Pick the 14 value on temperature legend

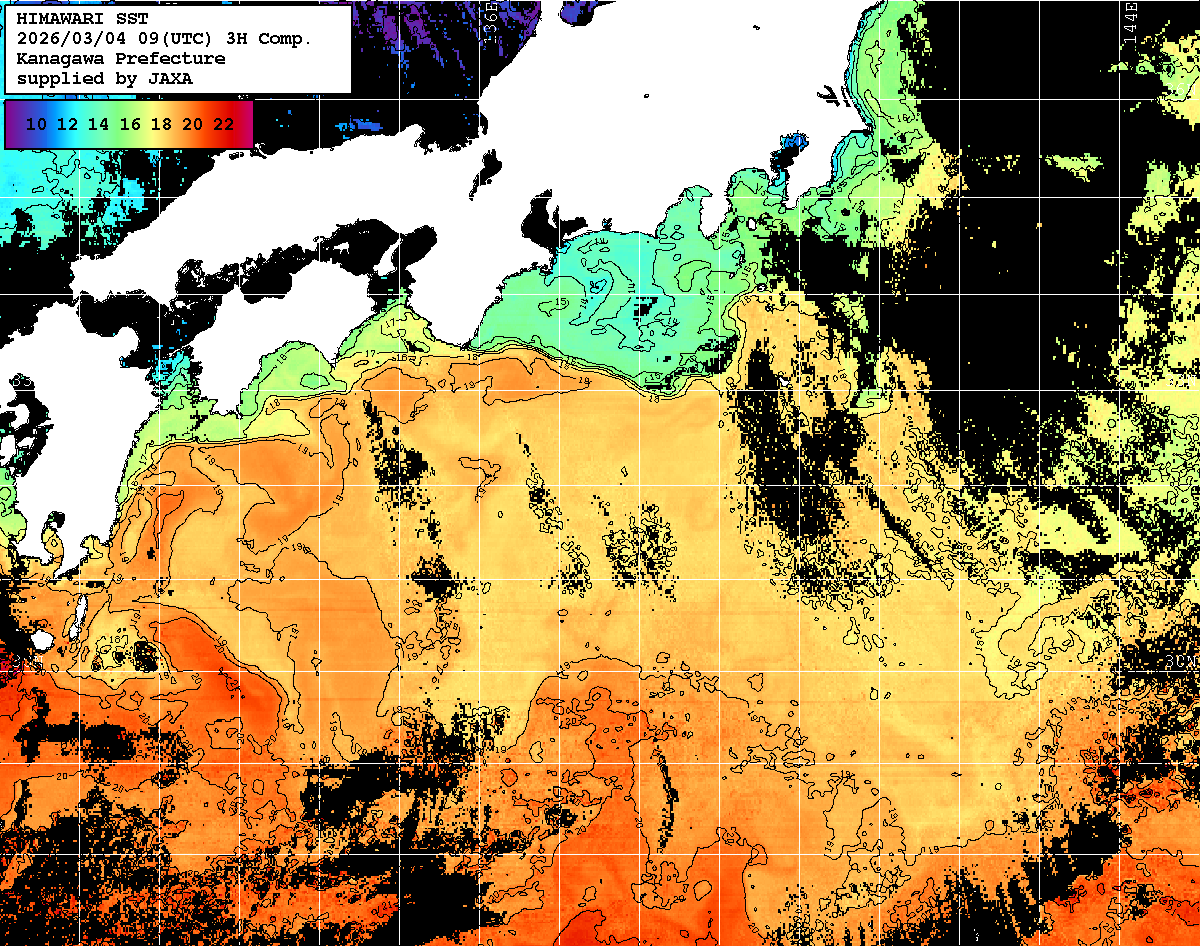99,124
